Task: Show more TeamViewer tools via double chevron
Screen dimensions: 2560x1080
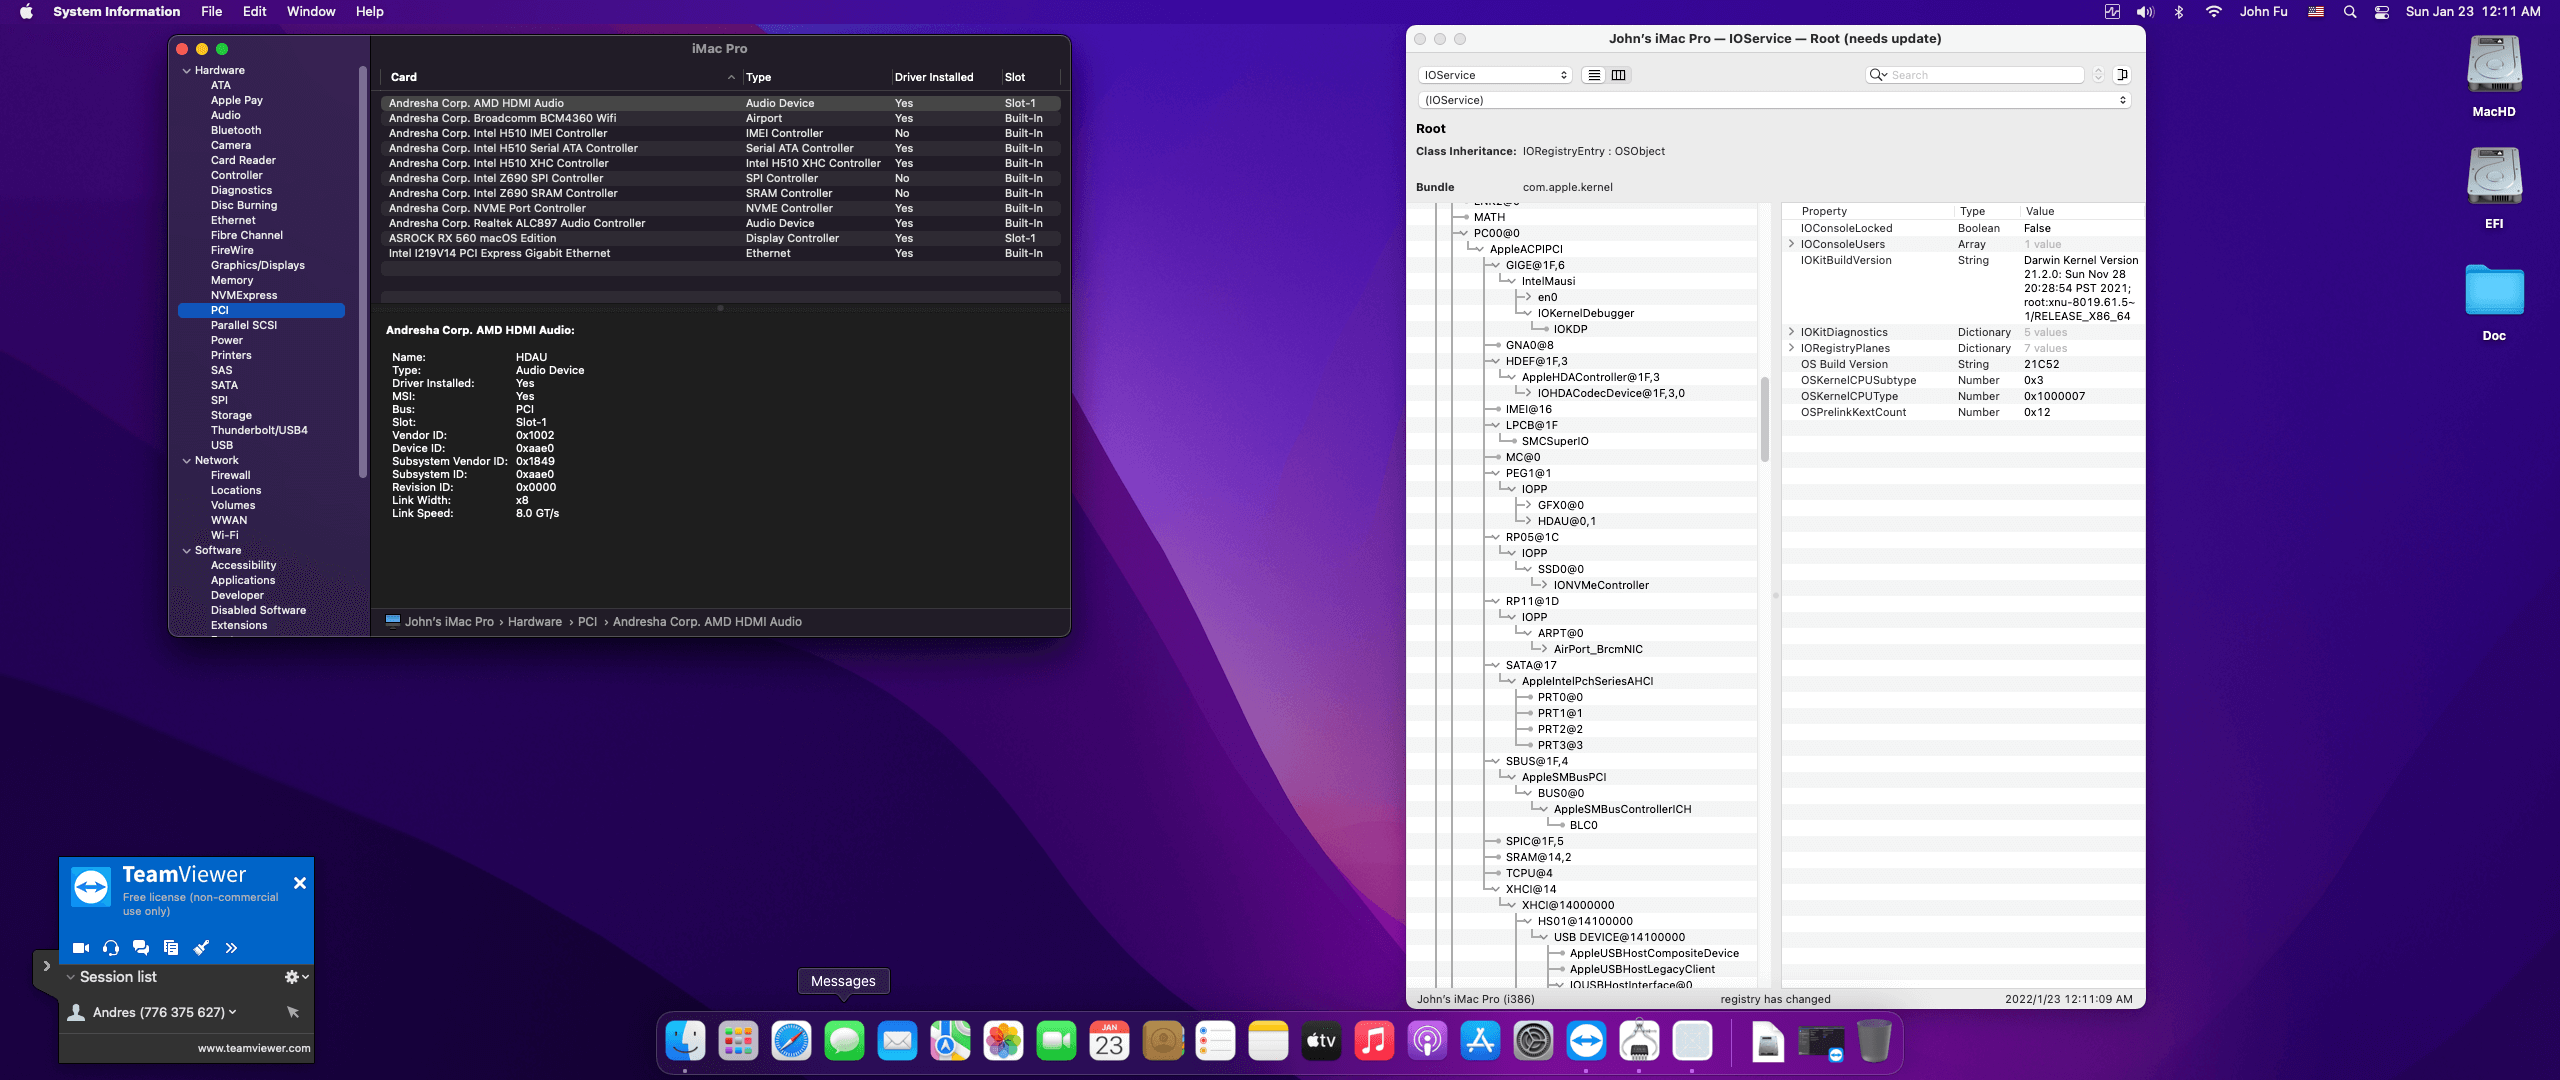Action: point(231,948)
